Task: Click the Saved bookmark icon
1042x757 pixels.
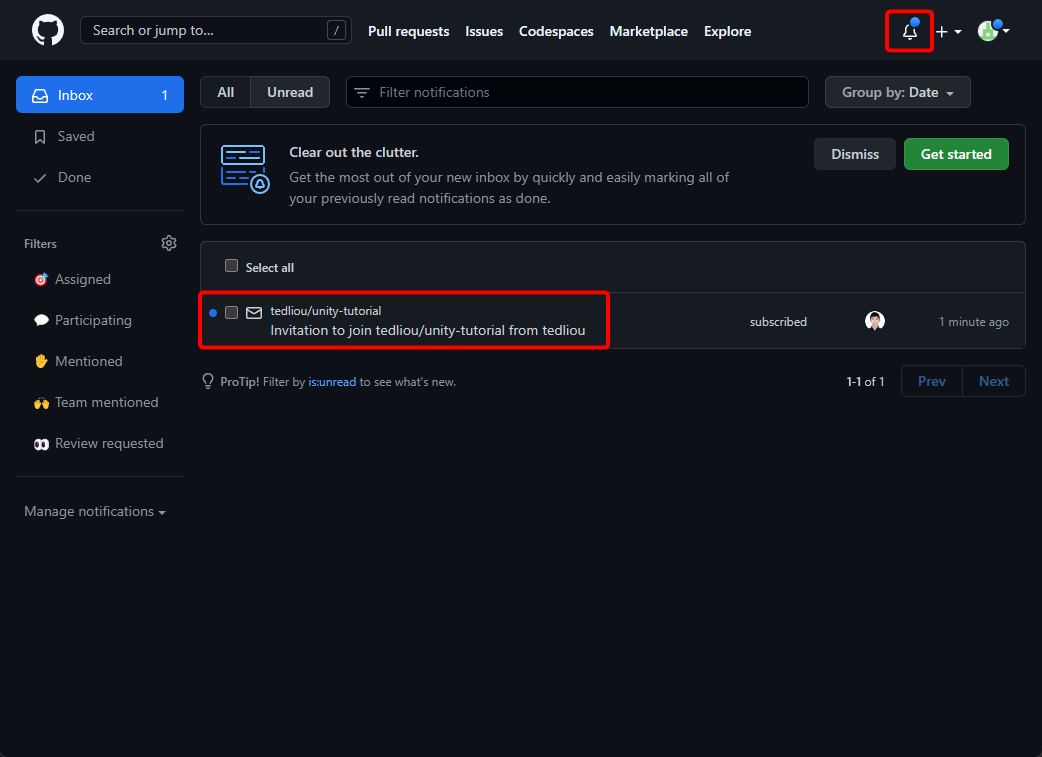Action: pos(40,137)
